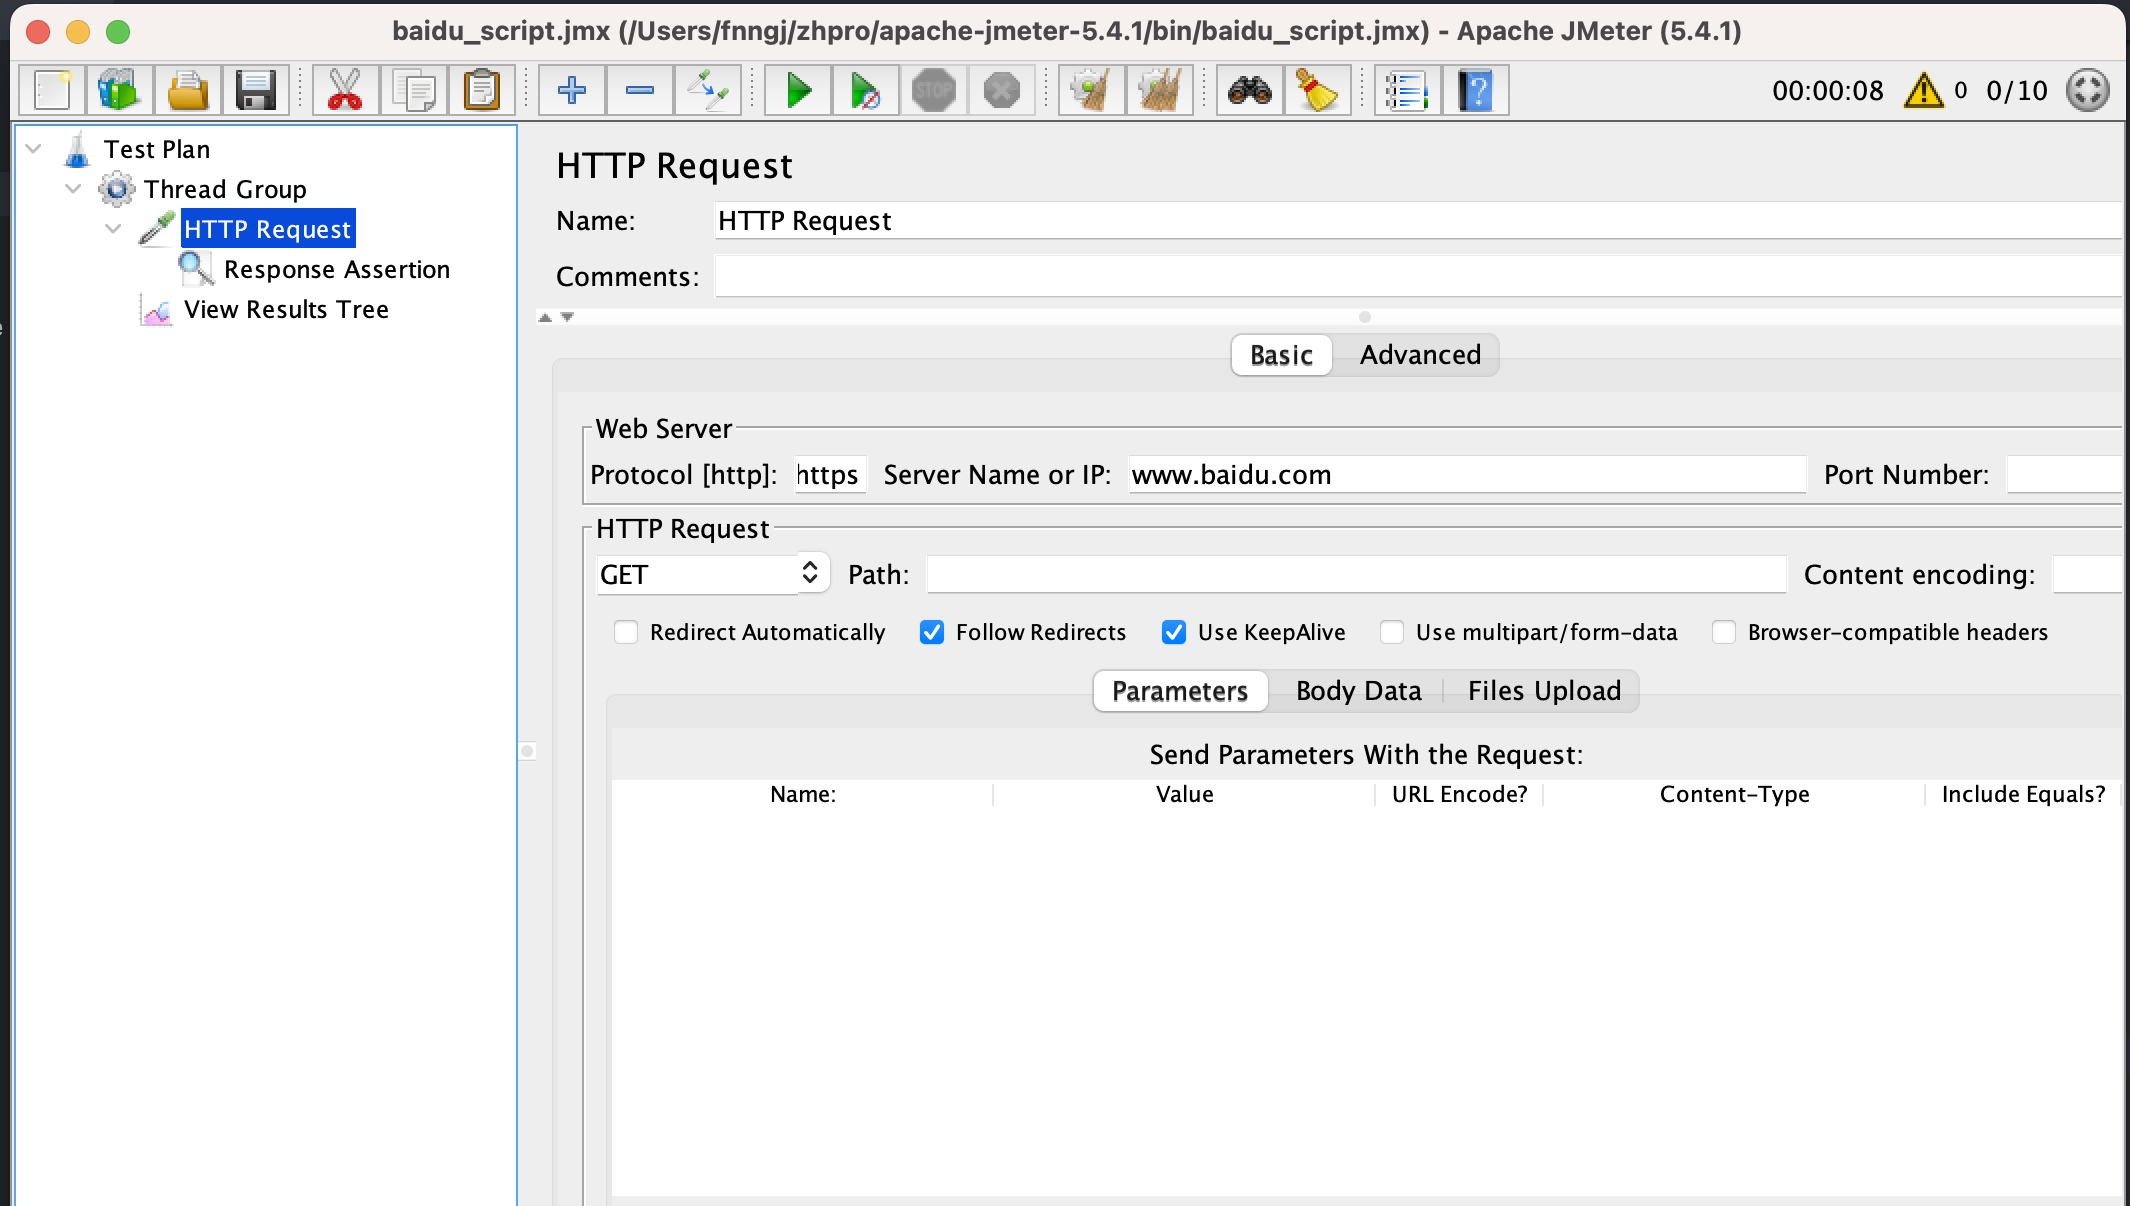Screen dimensions: 2130x1206
Task: Click the Shutdown threads icon
Action: pos(1002,91)
